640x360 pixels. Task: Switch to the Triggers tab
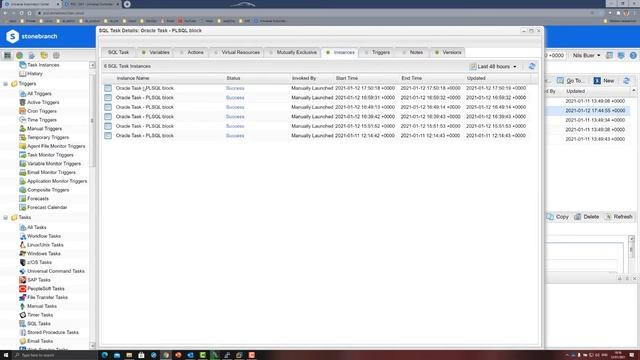coord(377,53)
